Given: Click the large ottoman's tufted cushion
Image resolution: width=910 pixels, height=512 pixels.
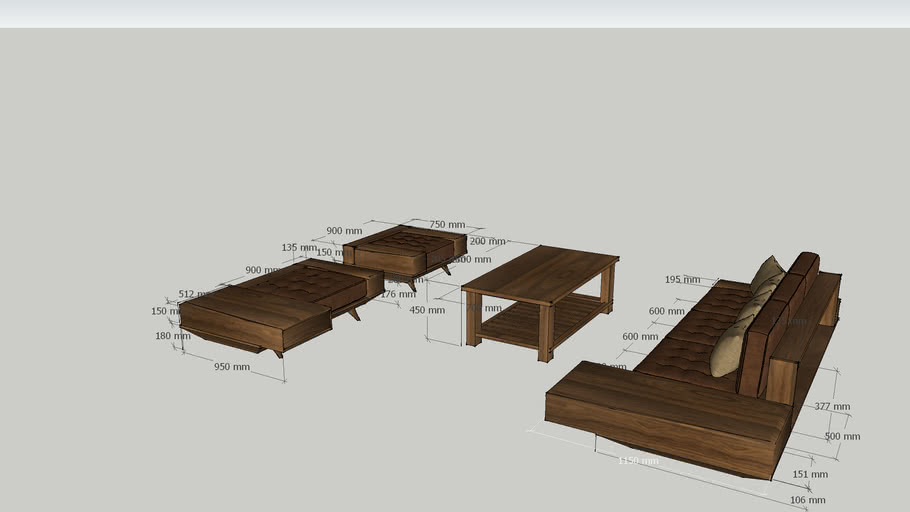Looking at the screenshot, I should tap(300, 284).
